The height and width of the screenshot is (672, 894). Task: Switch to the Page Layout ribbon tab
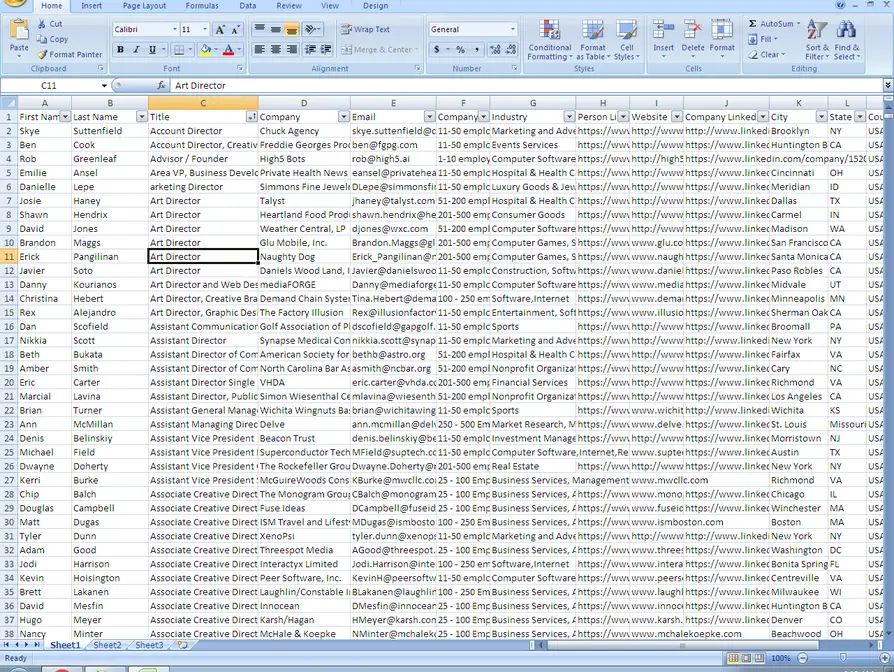pos(144,6)
